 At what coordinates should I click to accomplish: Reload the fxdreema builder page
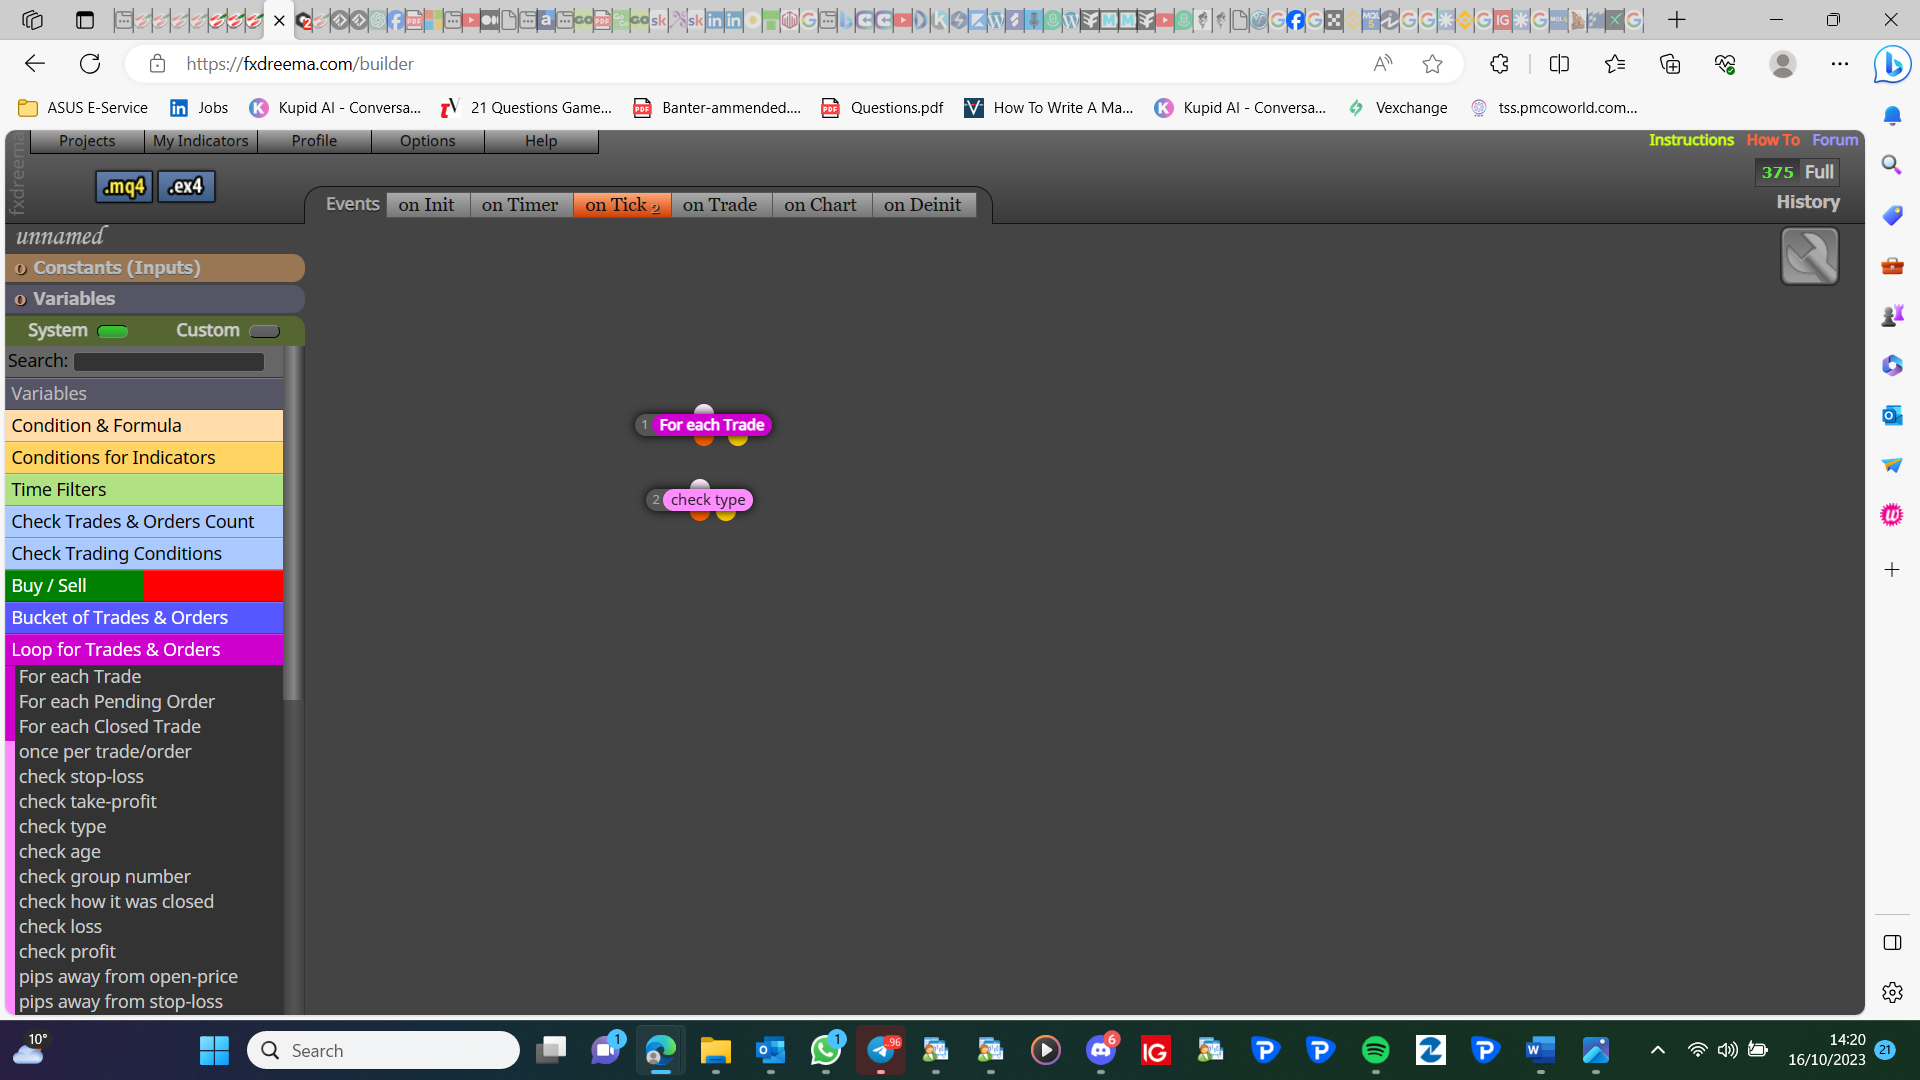tap(90, 64)
